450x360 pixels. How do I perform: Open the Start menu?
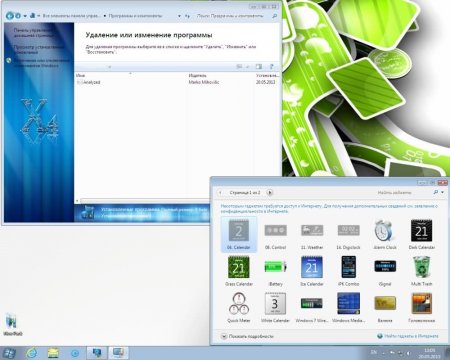pos(9,353)
